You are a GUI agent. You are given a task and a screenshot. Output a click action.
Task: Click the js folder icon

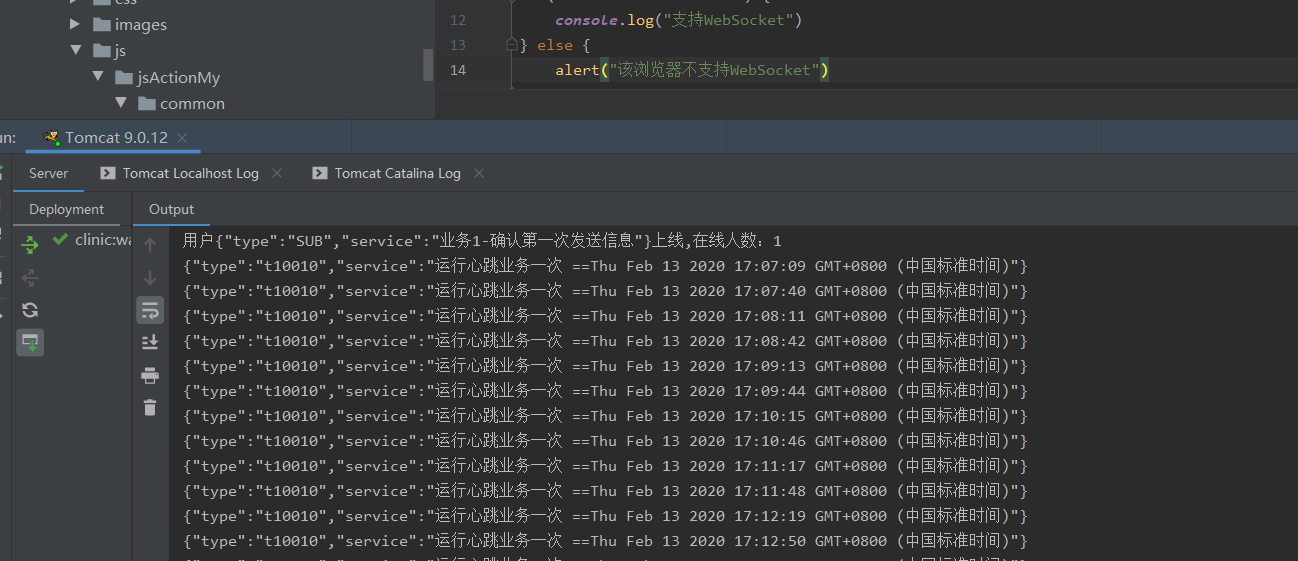pos(101,50)
